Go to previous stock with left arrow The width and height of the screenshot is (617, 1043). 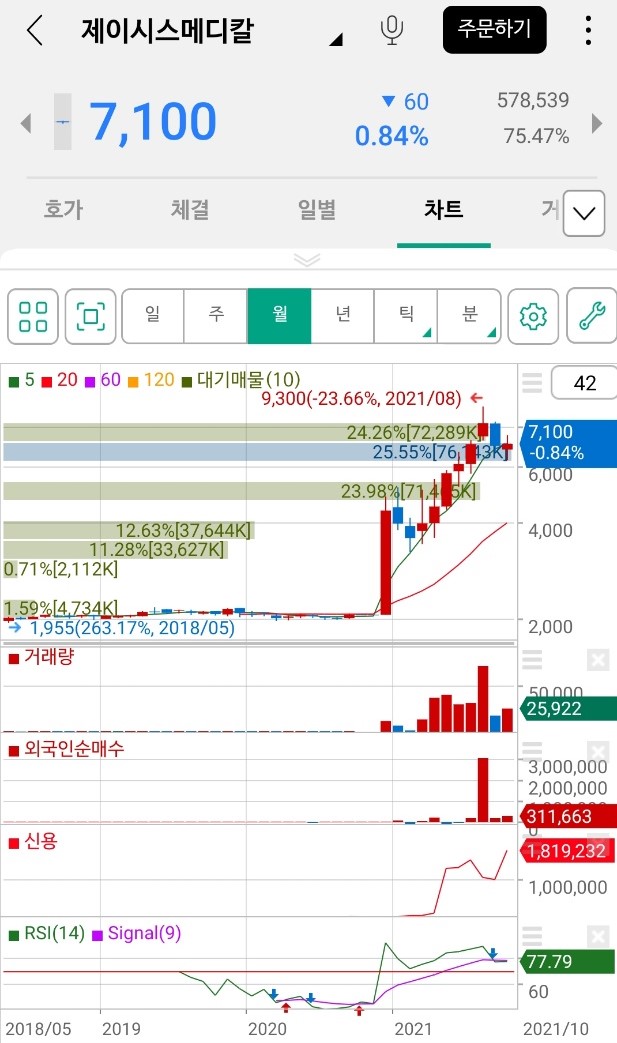pyautogui.click(x=26, y=123)
